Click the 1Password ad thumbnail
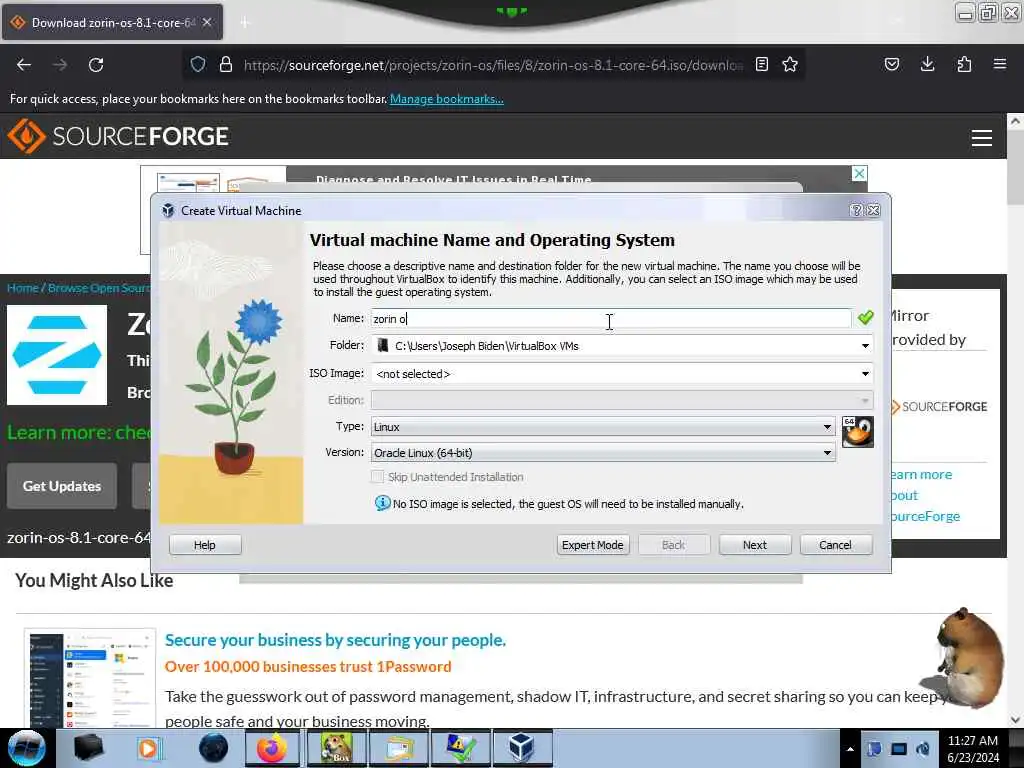 click(x=90, y=678)
